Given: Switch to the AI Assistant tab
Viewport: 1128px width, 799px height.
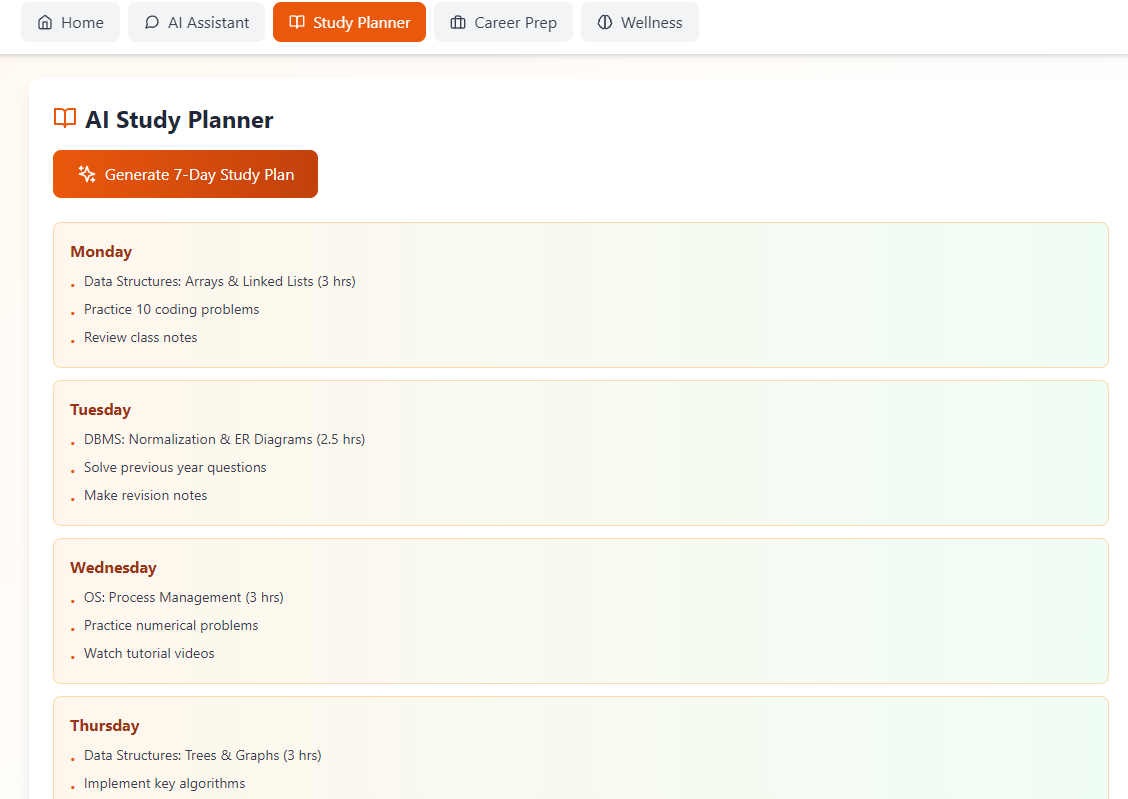Looking at the screenshot, I should tap(196, 22).
